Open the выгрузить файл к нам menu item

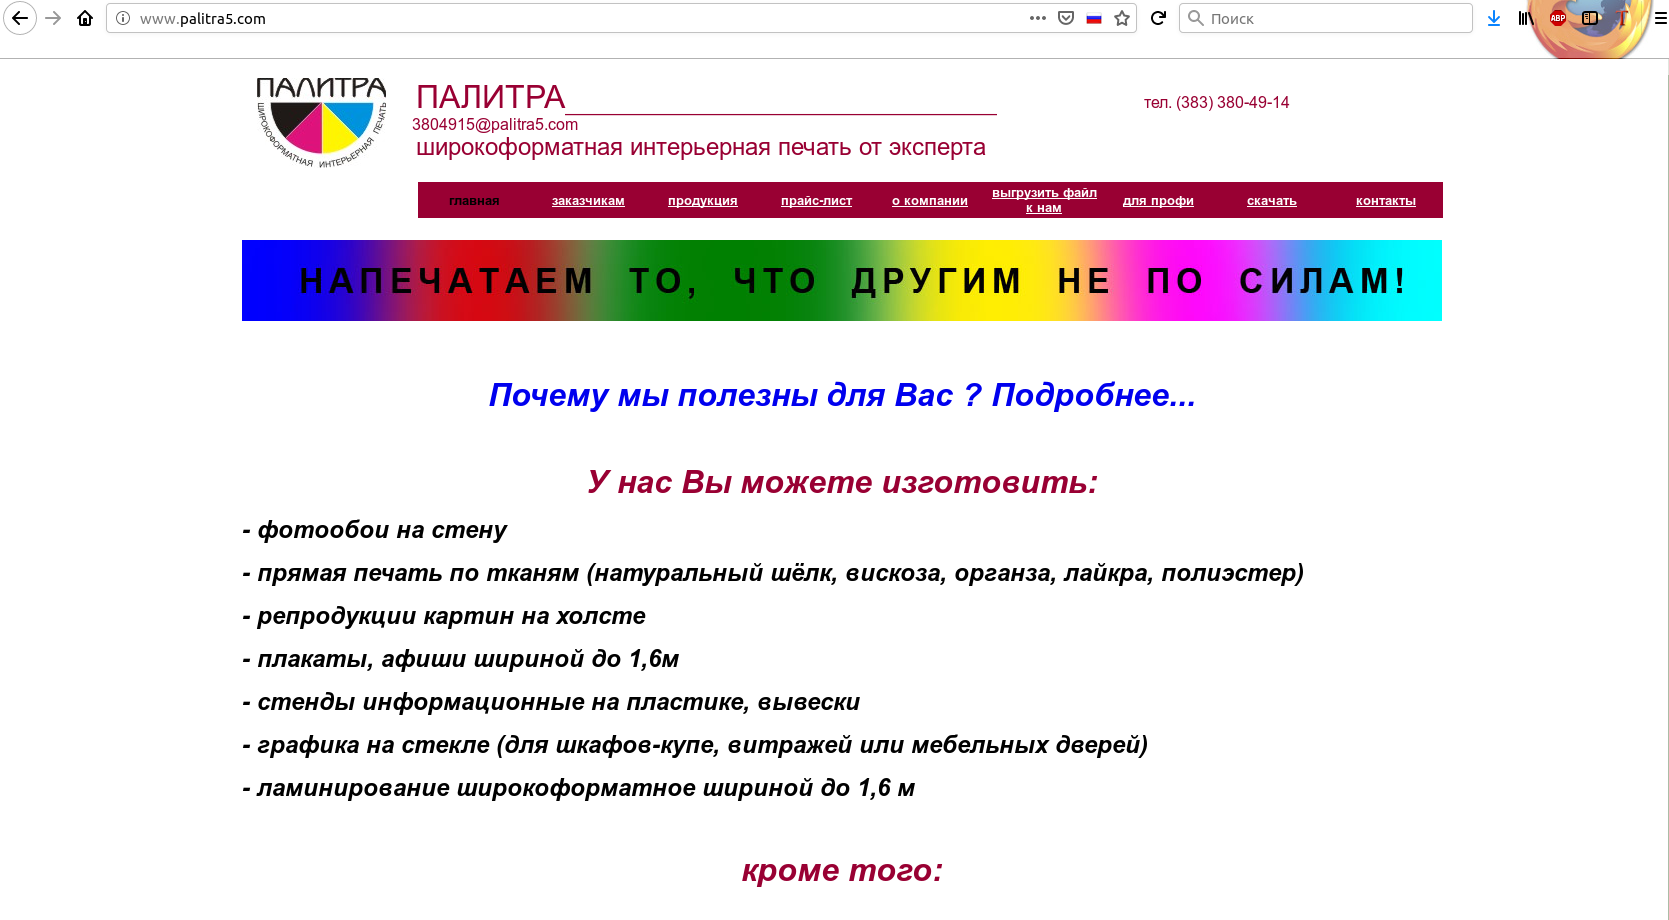point(1044,200)
